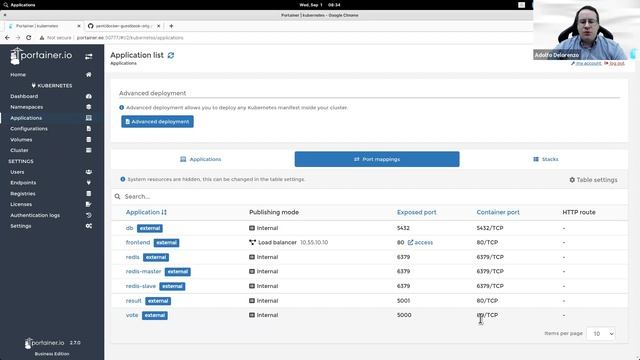Open Dashboard in the sidebar
The height and width of the screenshot is (360, 640).
coord(24,96)
